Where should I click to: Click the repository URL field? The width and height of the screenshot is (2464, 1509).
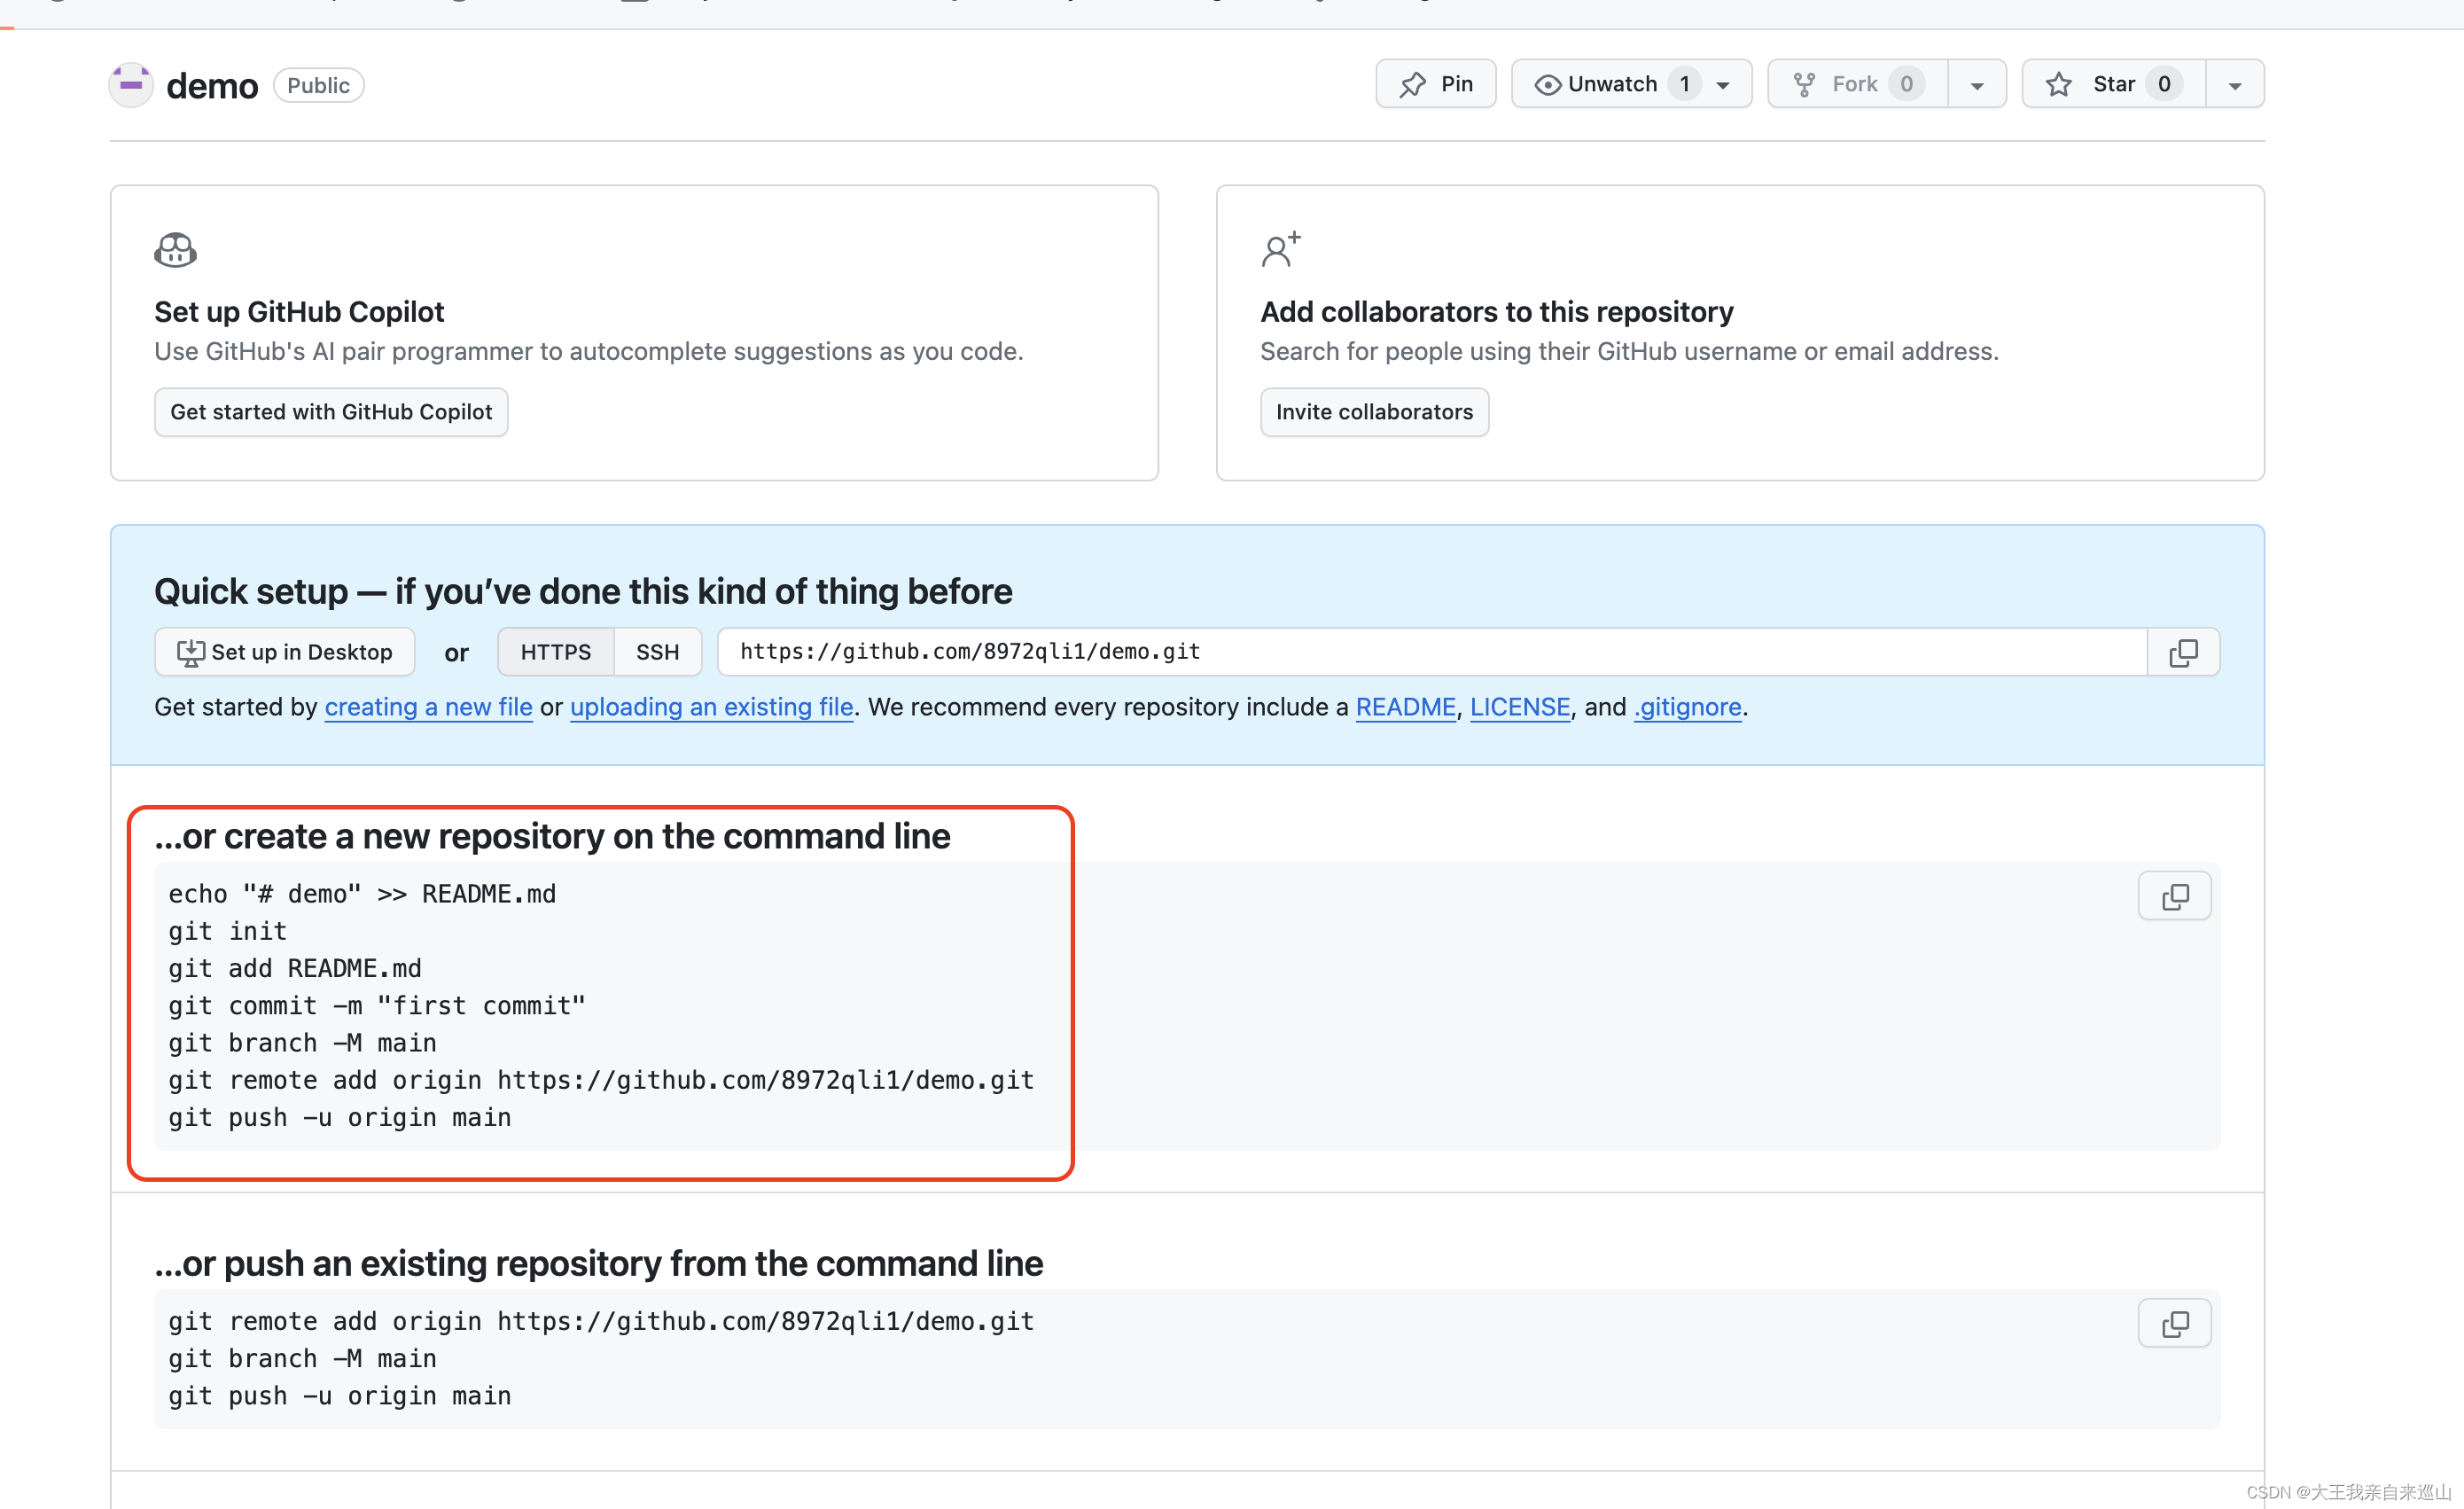coord(1432,652)
